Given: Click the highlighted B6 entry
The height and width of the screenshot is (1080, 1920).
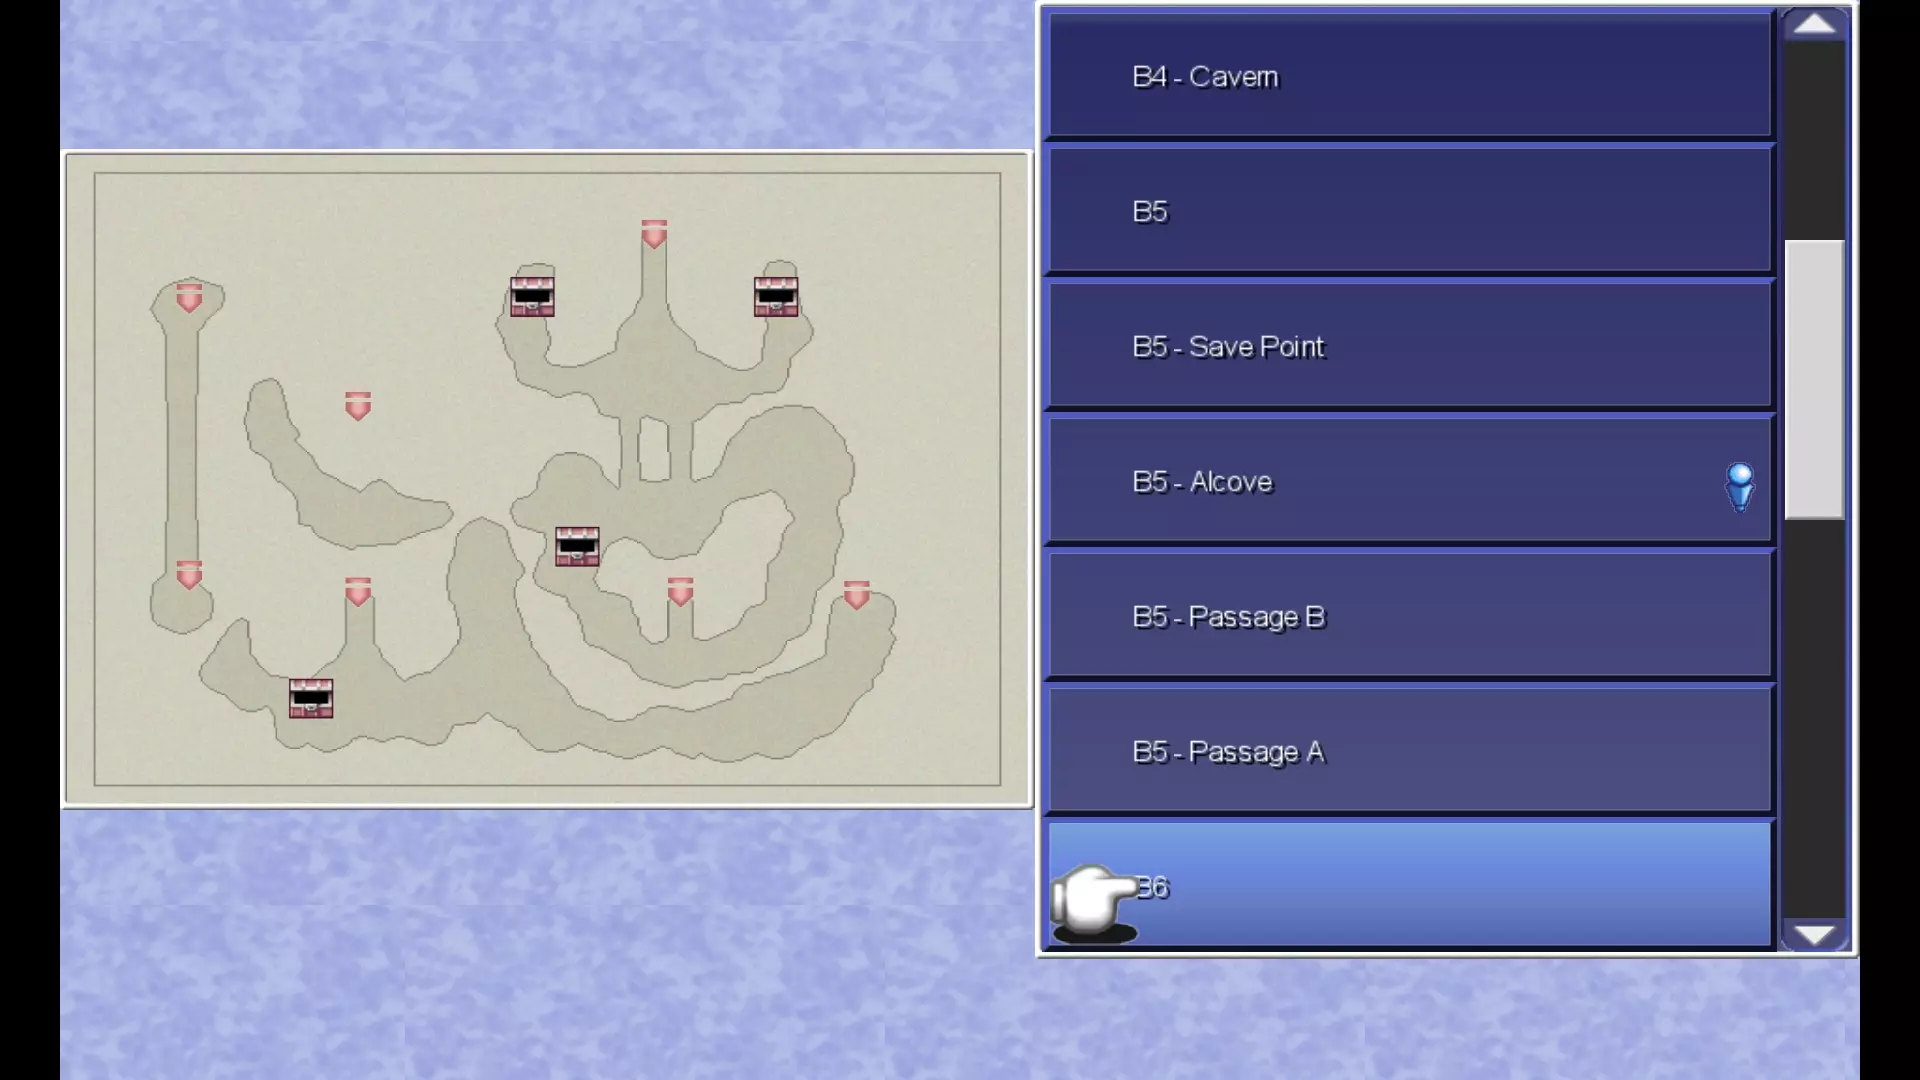Looking at the screenshot, I should click(x=1408, y=887).
